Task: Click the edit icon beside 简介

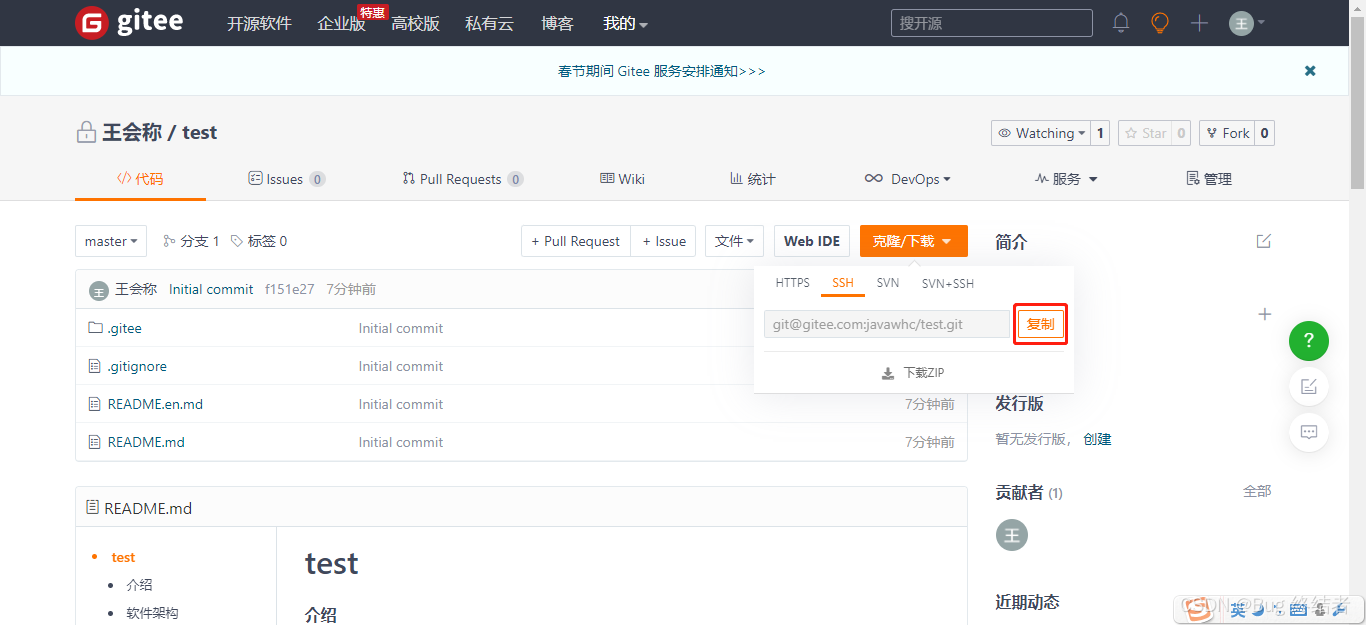Action: (x=1264, y=241)
